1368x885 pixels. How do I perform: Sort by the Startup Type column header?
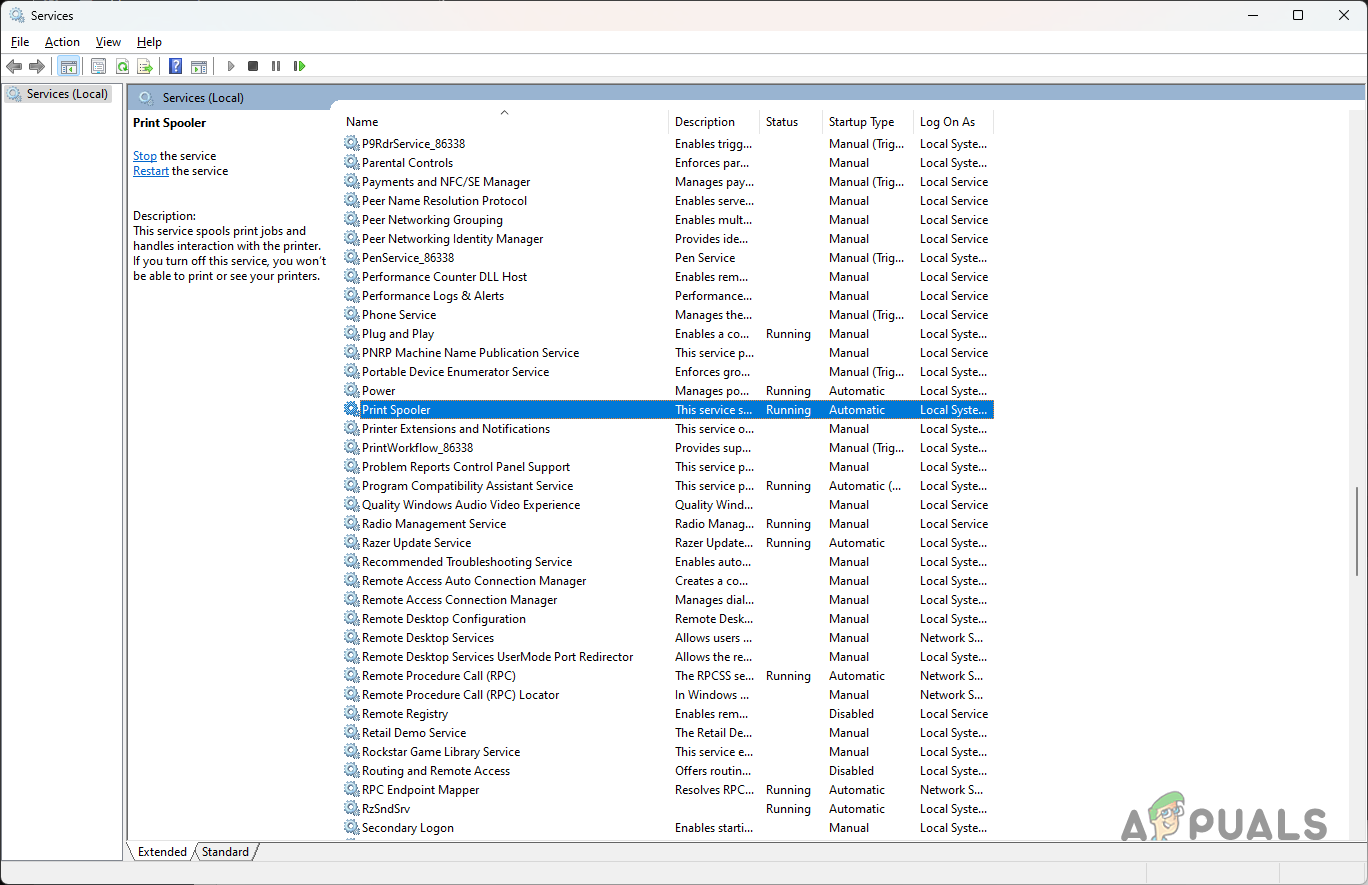coord(861,122)
